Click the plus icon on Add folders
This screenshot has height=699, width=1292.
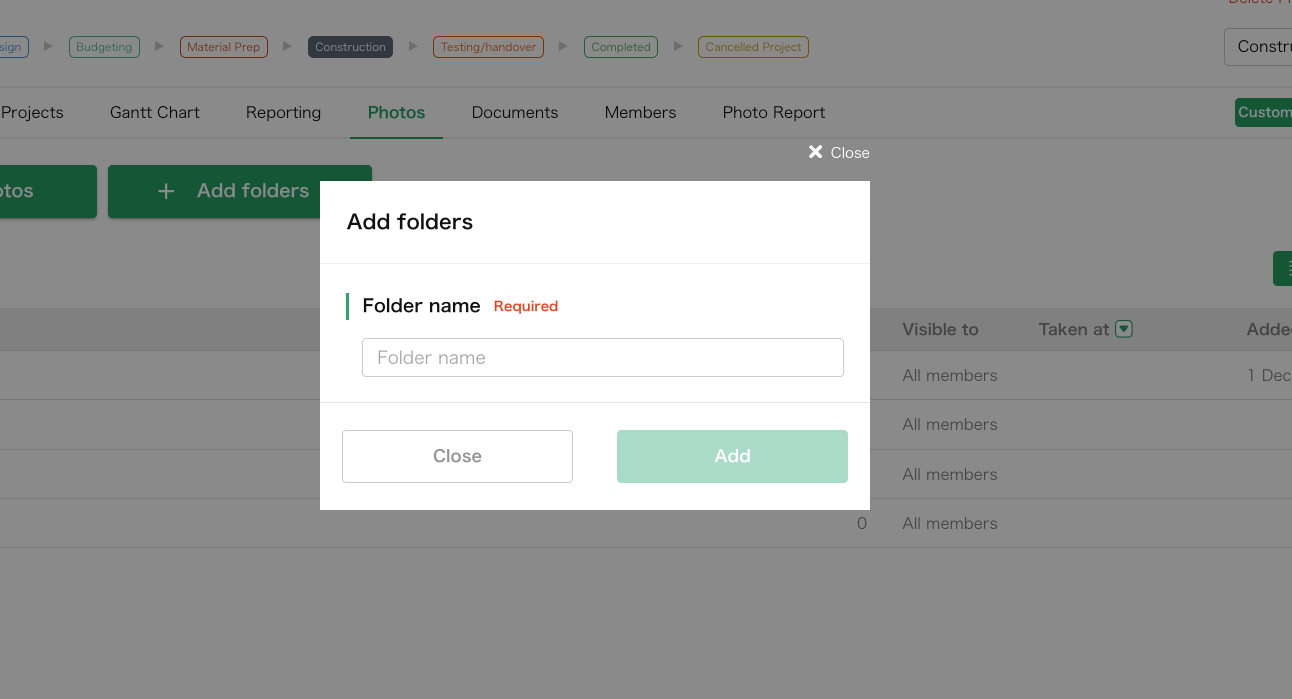click(167, 191)
